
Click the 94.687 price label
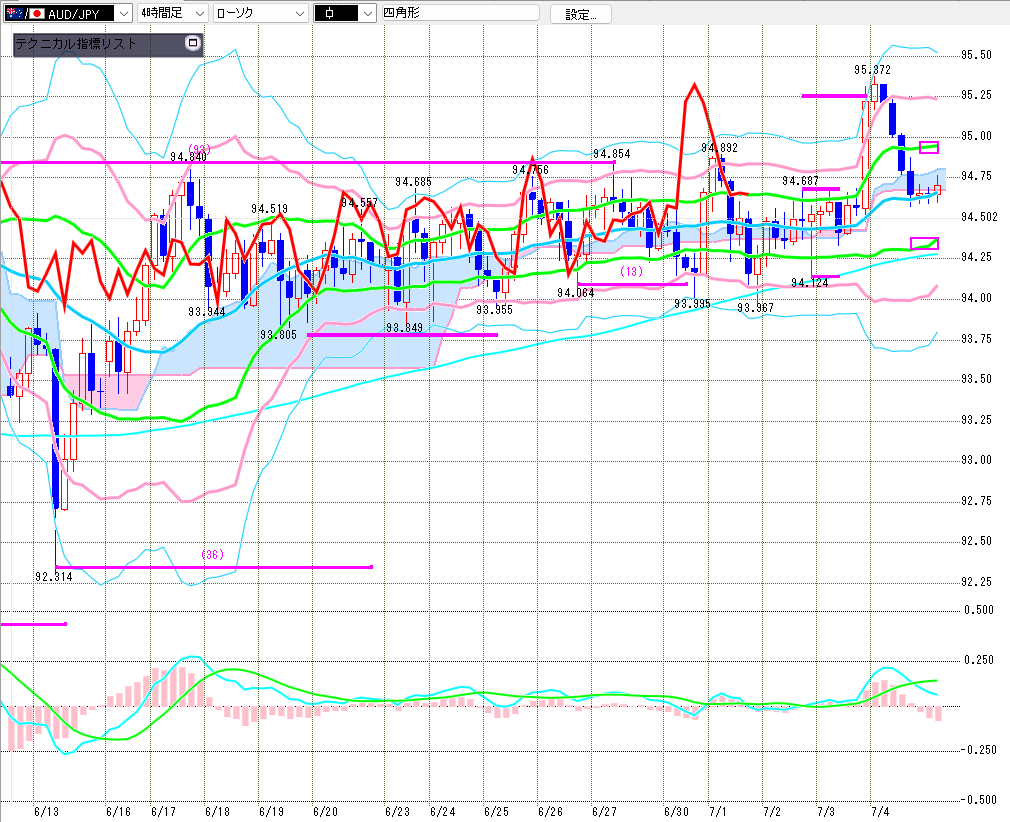(x=800, y=181)
